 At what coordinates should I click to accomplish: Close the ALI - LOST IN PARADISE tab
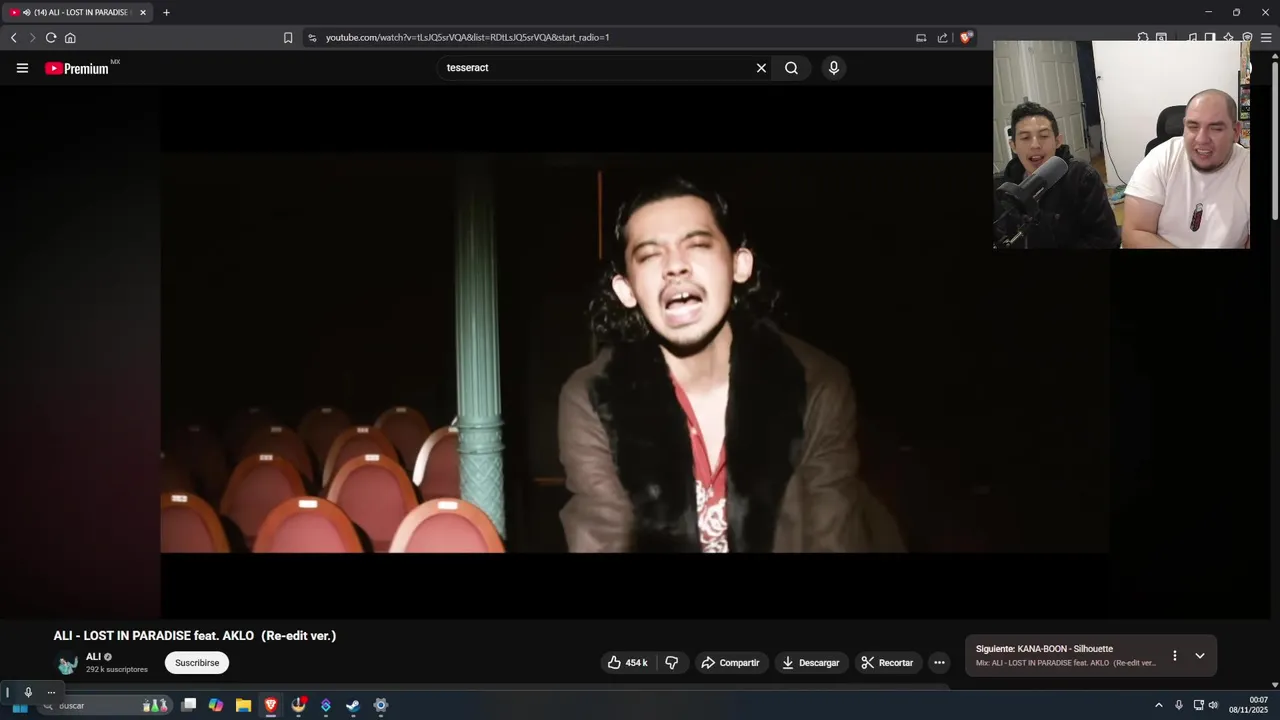click(143, 13)
